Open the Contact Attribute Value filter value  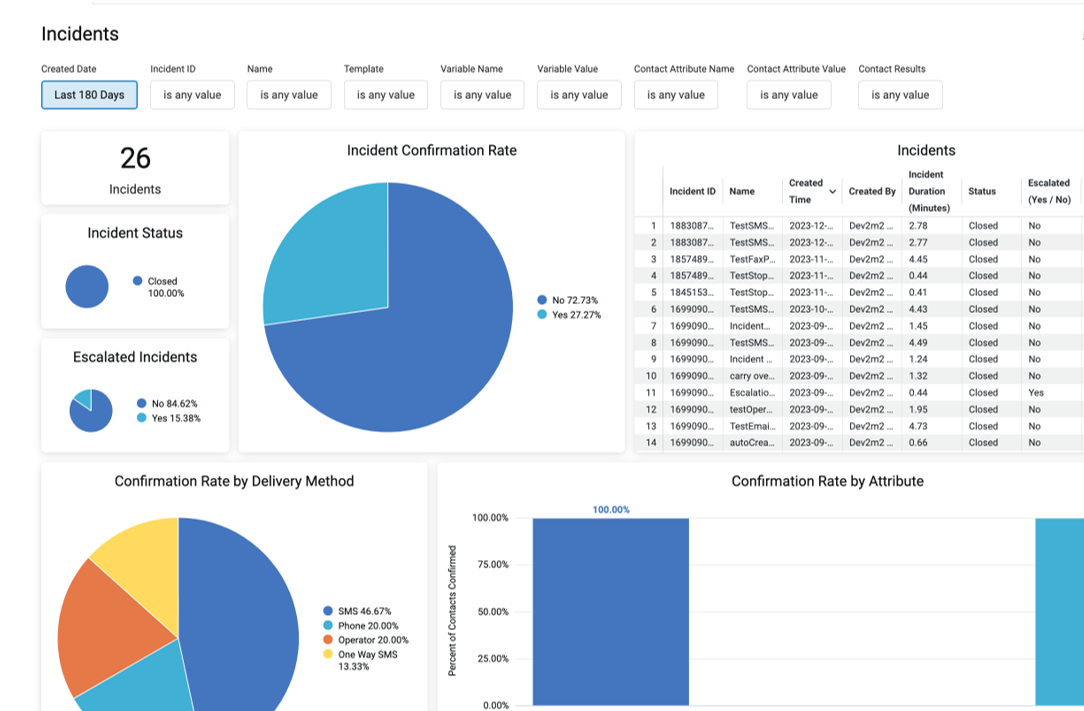point(789,95)
